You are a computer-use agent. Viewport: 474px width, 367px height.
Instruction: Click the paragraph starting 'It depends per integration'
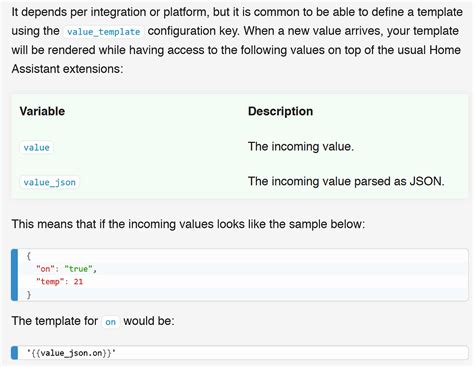point(237,41)
